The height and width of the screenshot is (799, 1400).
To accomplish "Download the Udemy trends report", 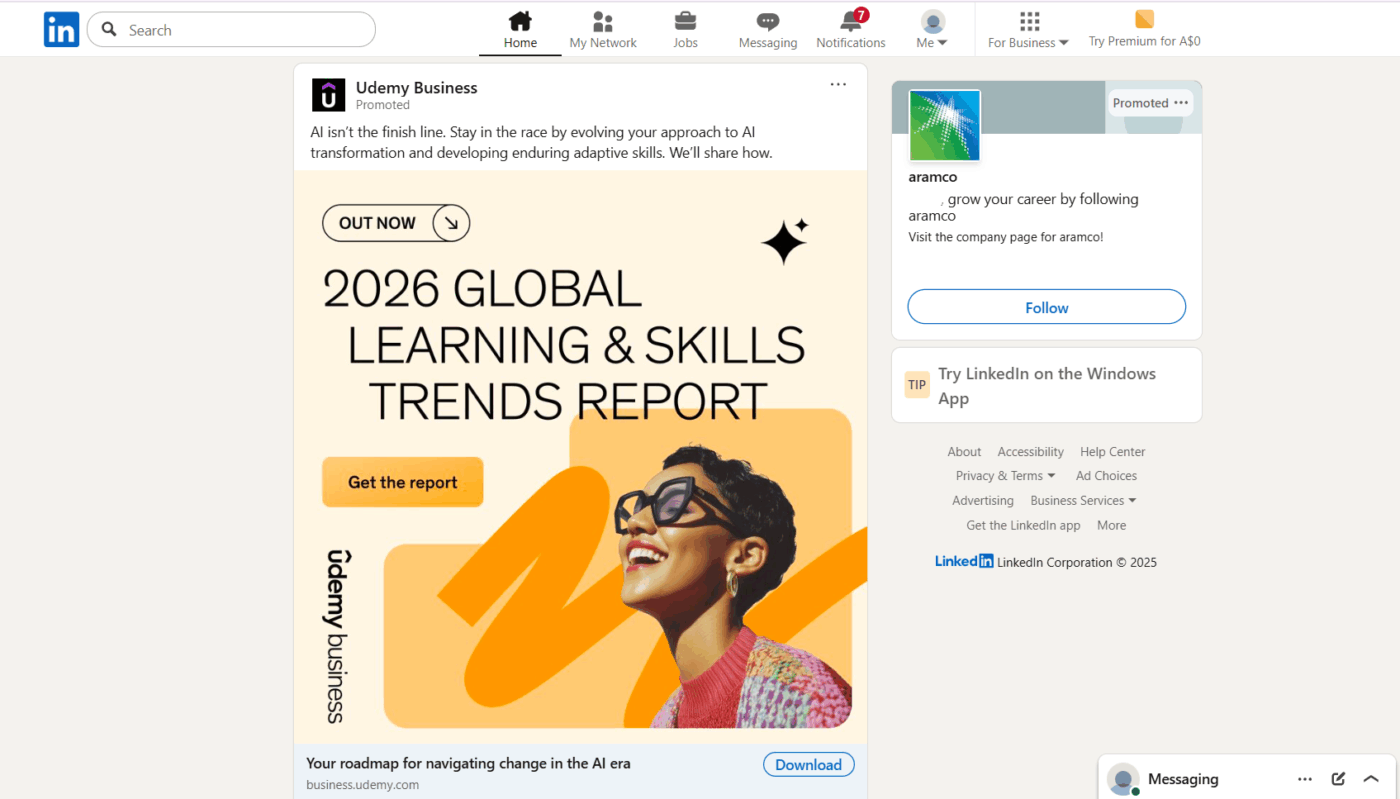I will [x=808, y=764].
